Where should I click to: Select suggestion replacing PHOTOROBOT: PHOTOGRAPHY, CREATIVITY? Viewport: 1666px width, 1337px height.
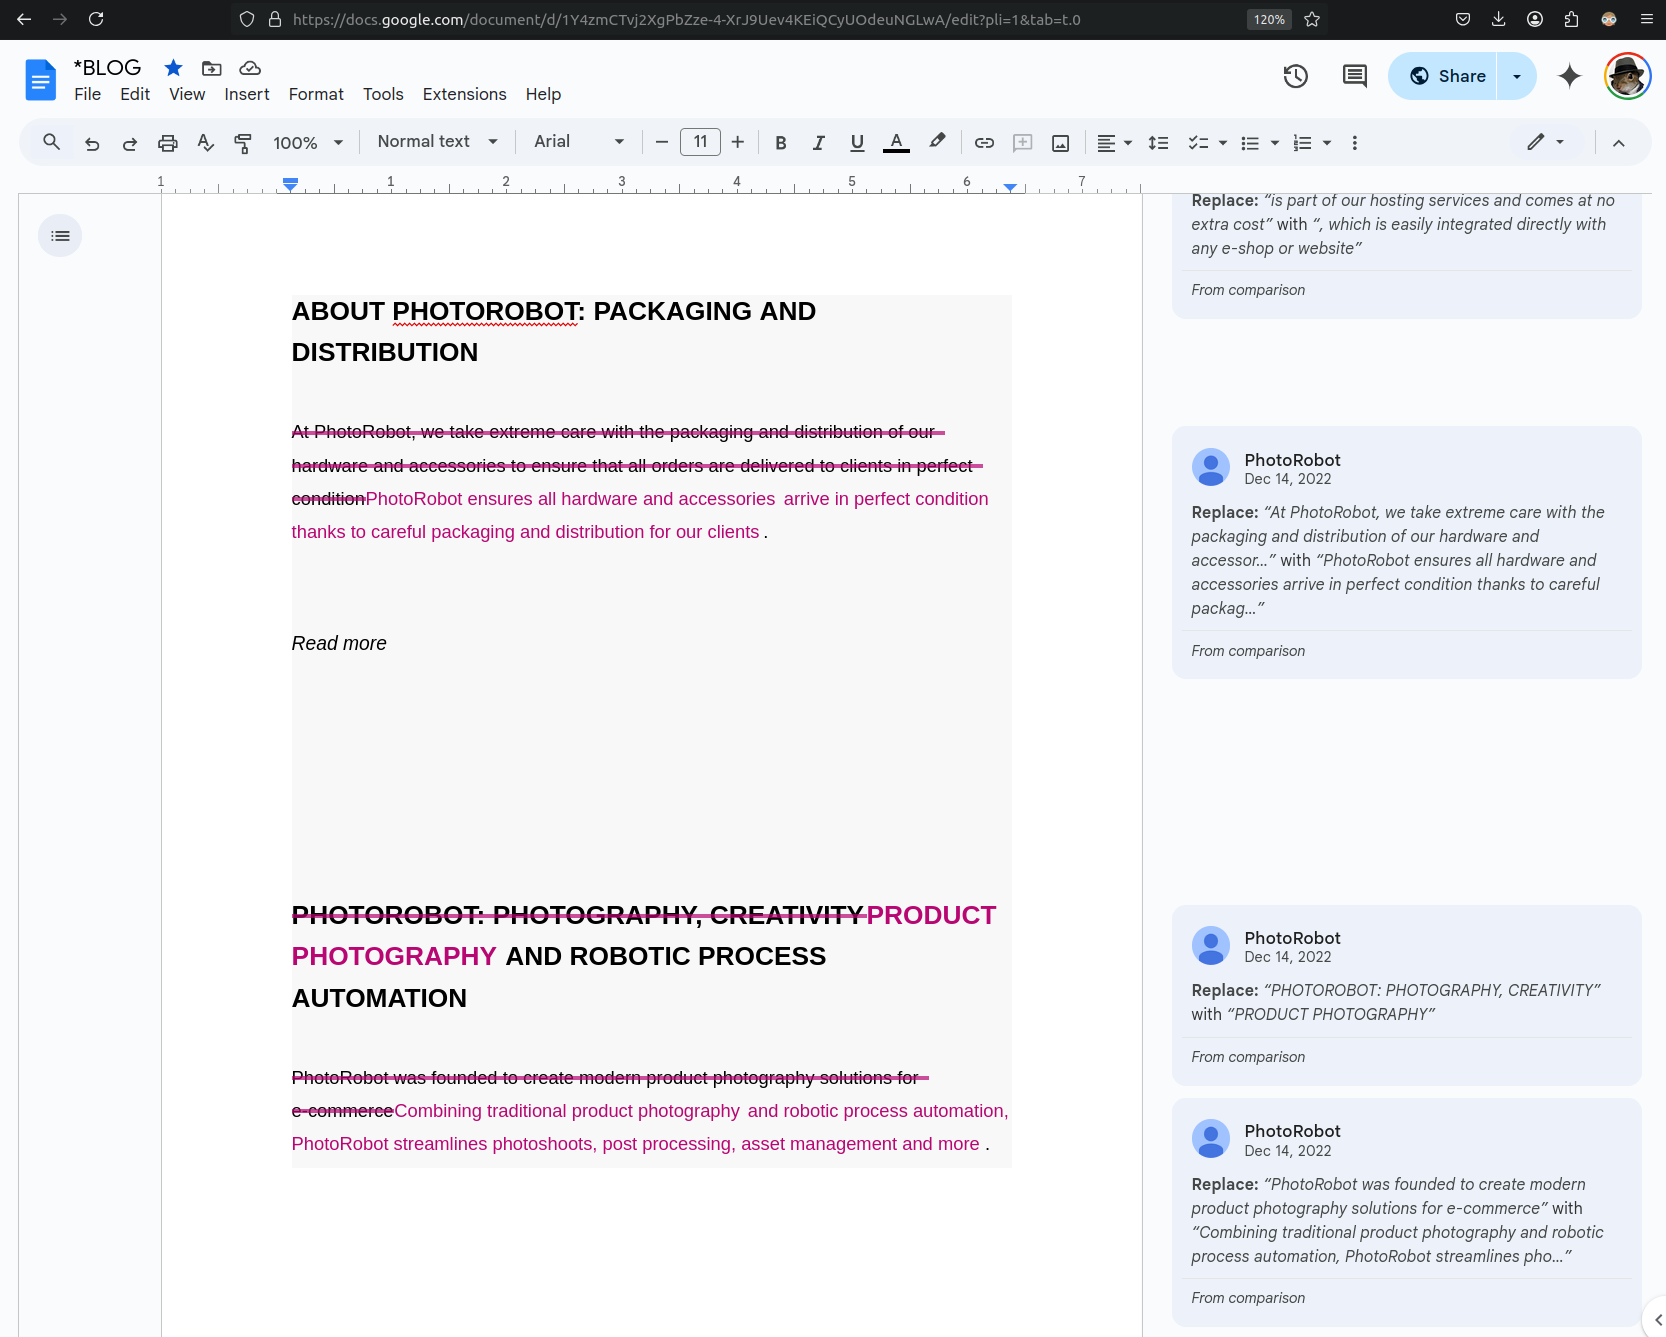pyautogui.click(x=1406, y=995)
